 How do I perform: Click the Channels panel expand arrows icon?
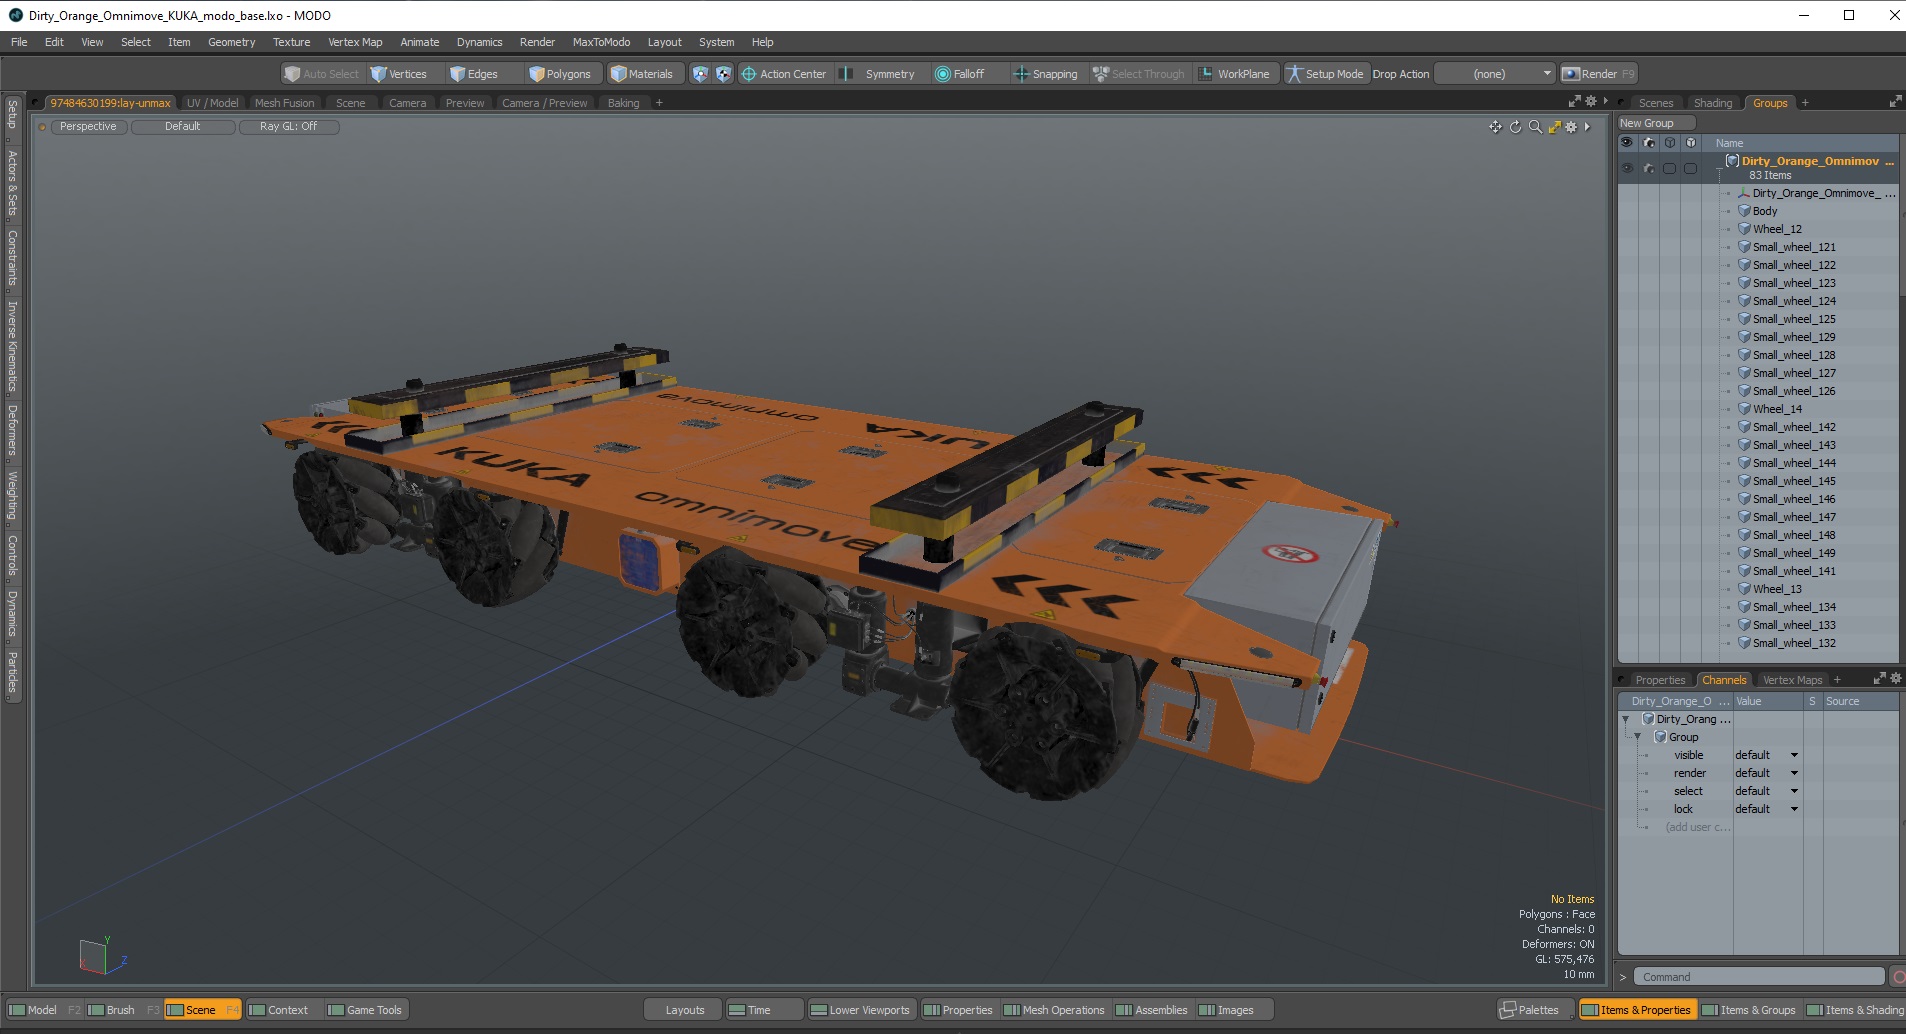click(1879, 678)
